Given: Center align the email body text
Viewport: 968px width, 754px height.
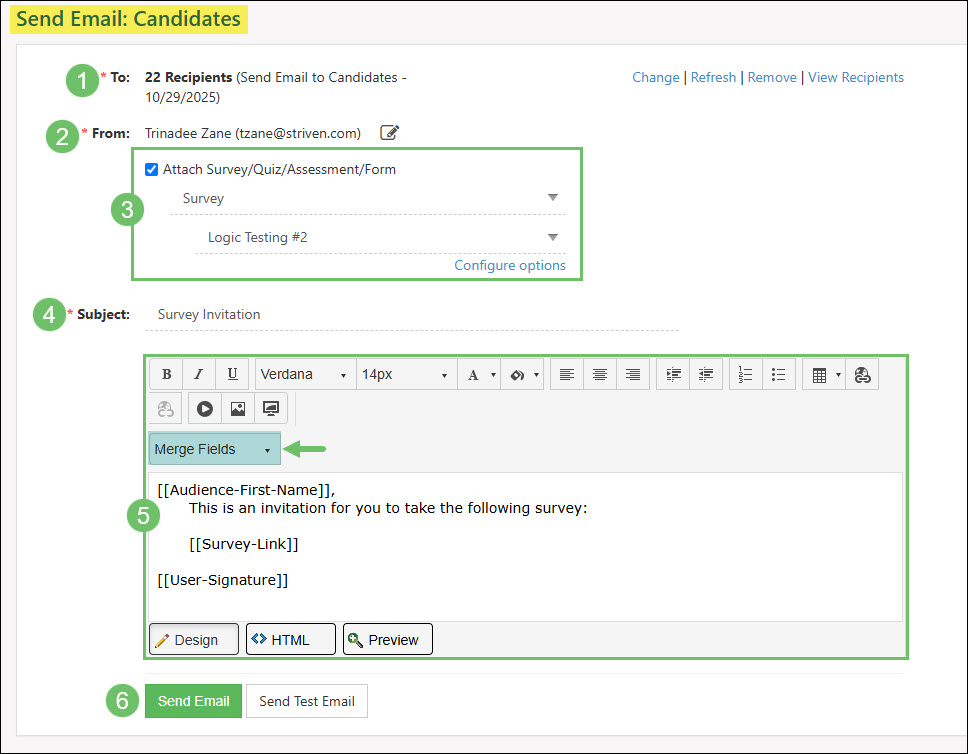Looking at the screenshot, I should (x=599, y=373).
